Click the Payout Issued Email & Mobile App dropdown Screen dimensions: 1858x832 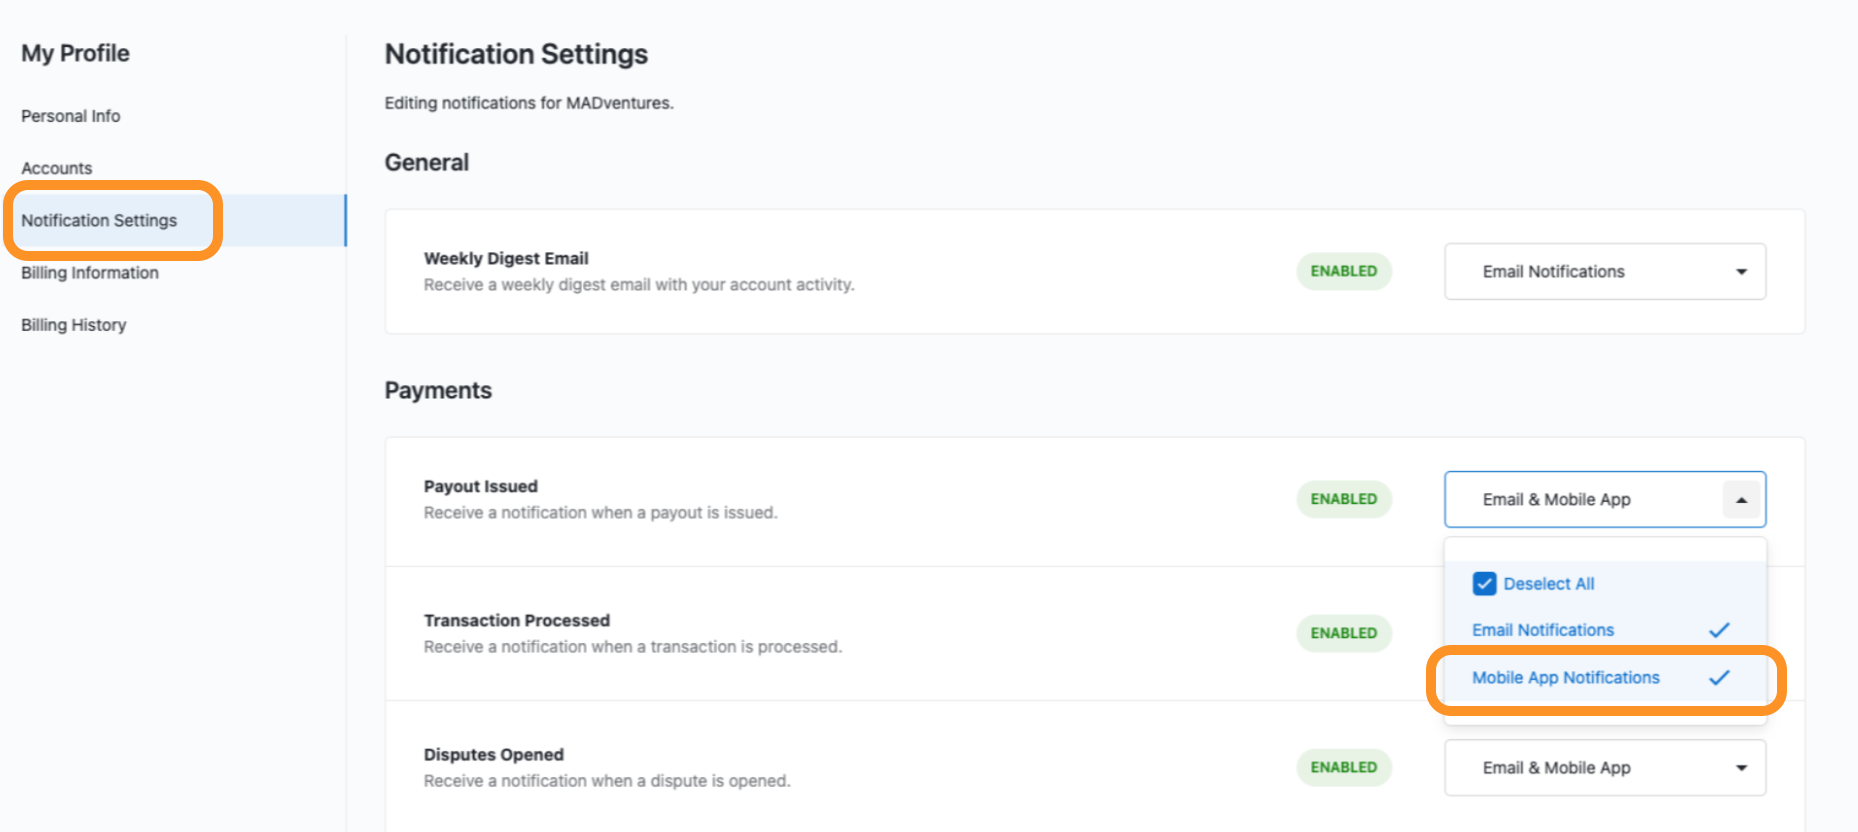1582,500
